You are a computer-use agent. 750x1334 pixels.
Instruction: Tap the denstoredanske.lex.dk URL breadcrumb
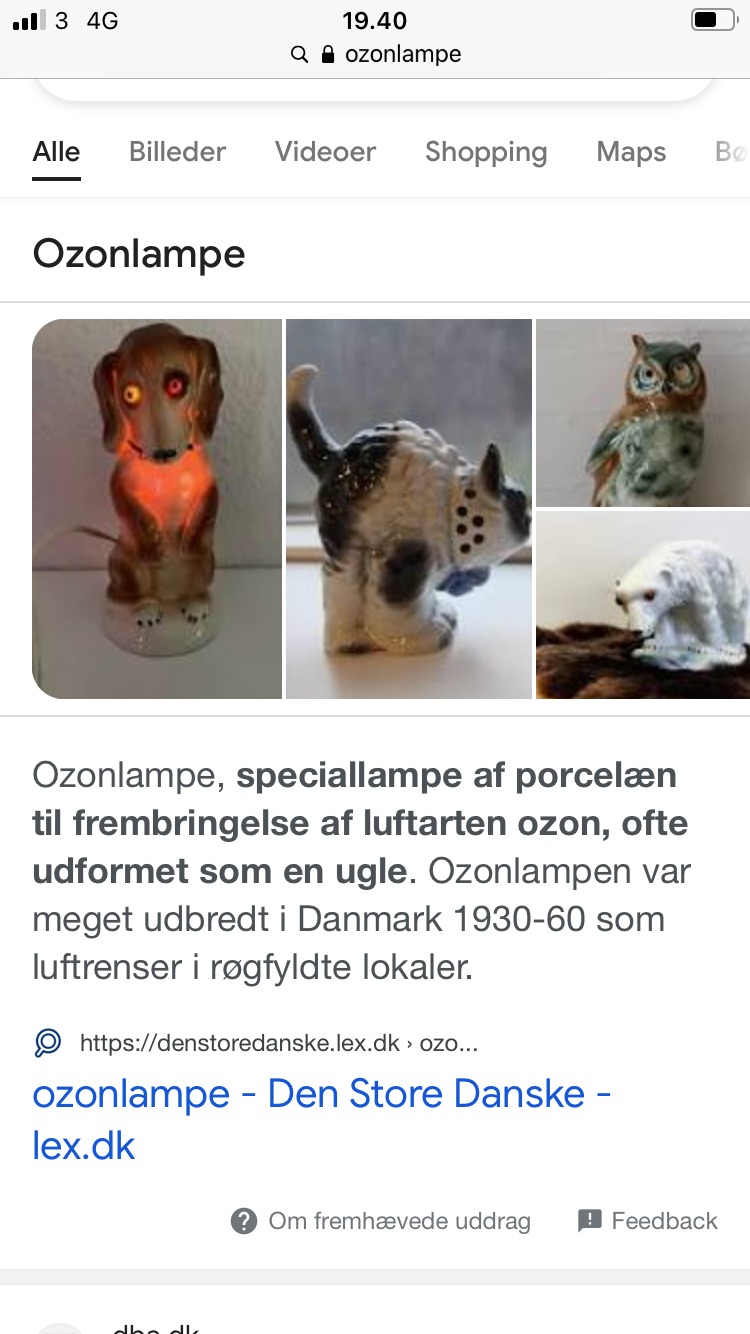(279, 1044)
